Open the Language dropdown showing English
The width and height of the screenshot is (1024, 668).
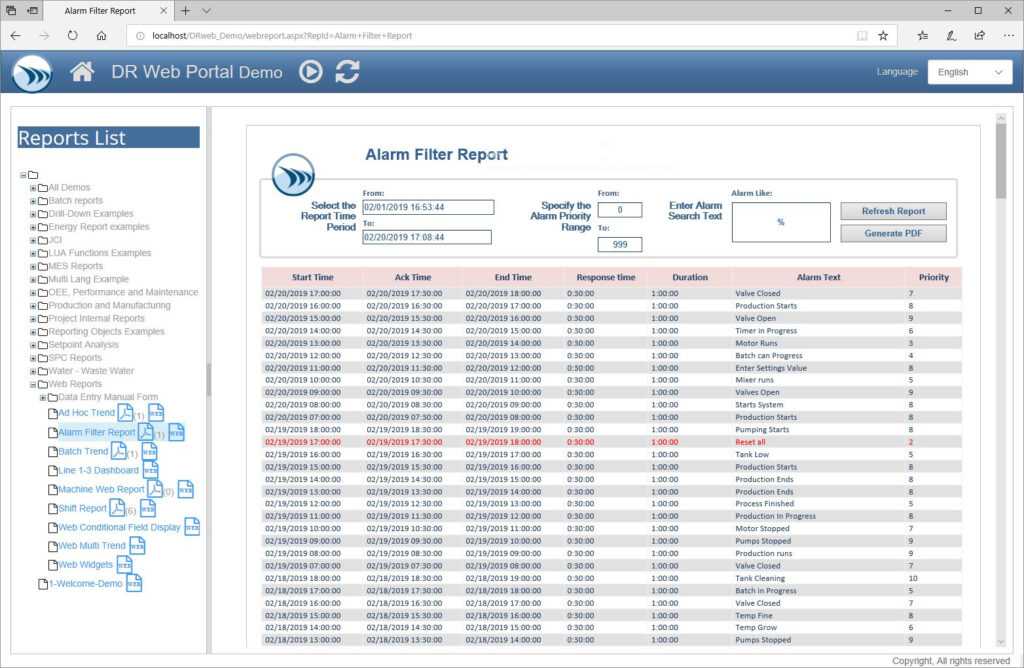coord(967,72)
